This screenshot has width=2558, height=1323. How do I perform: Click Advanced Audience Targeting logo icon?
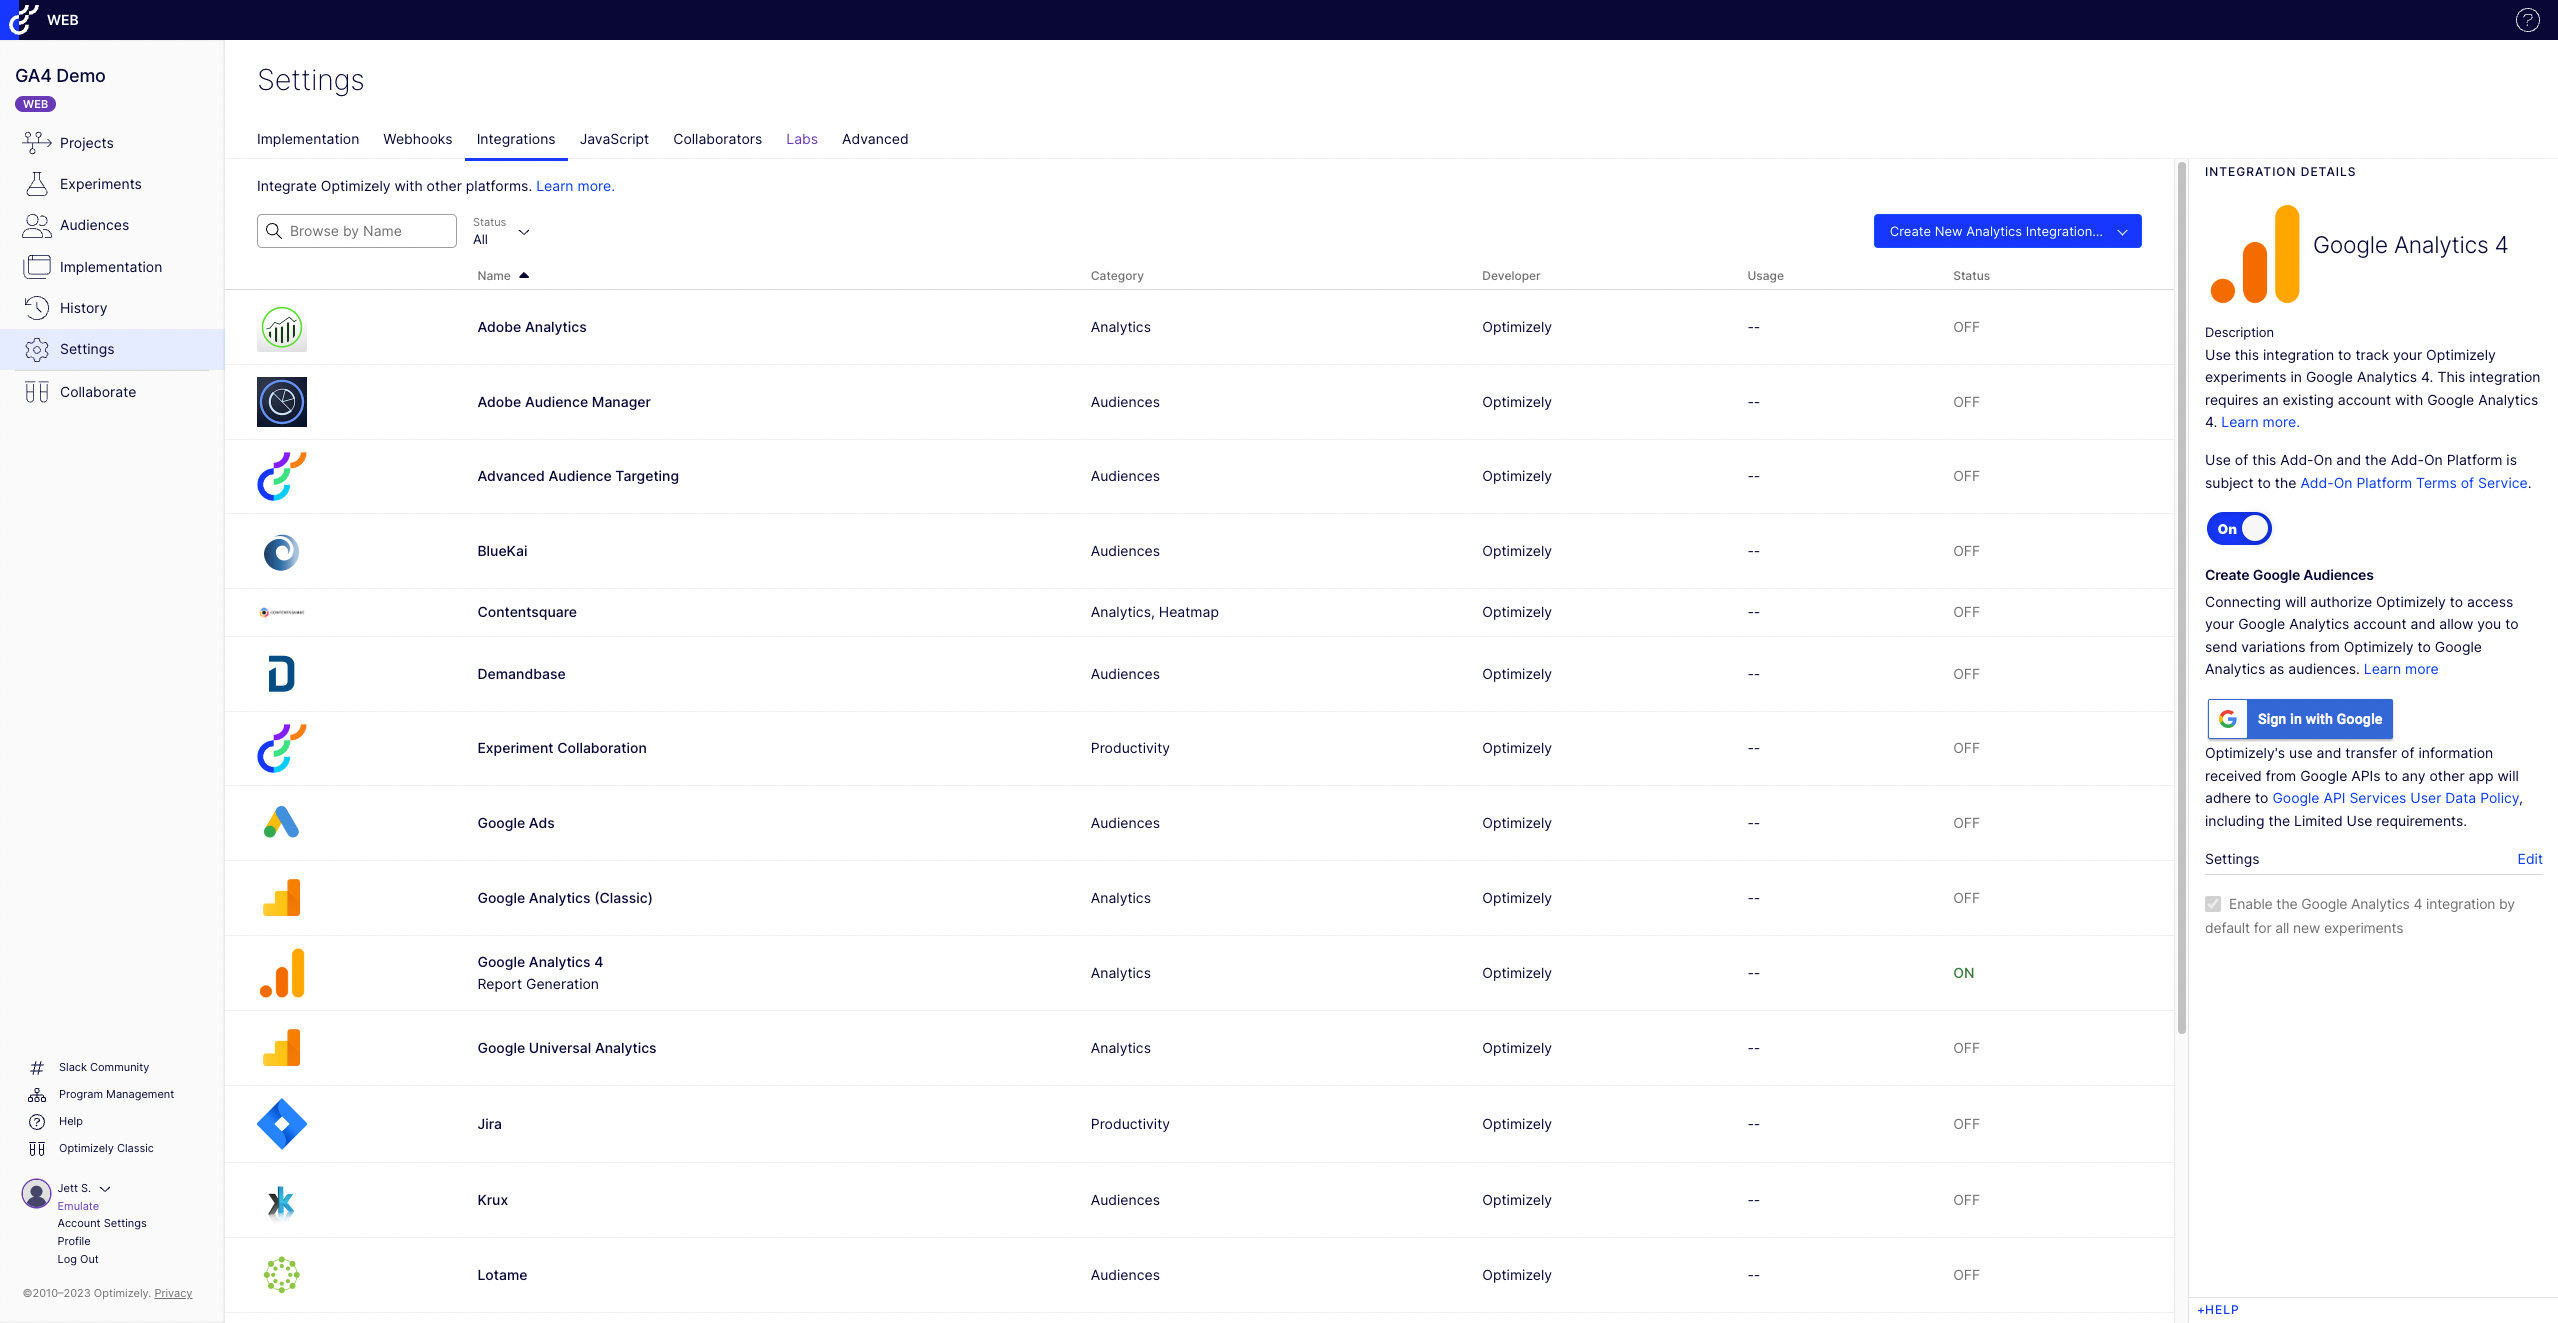pos(282,476)
